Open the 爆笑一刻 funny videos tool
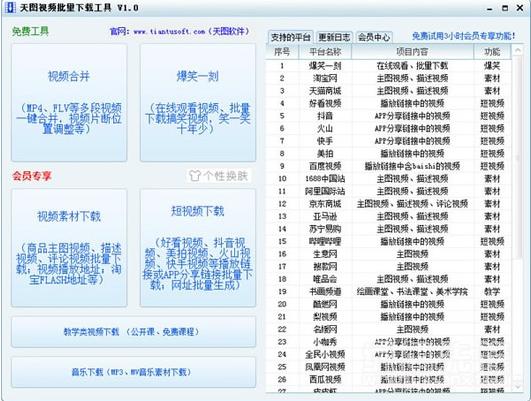531x401 pixels. click(x=198, y=103)
